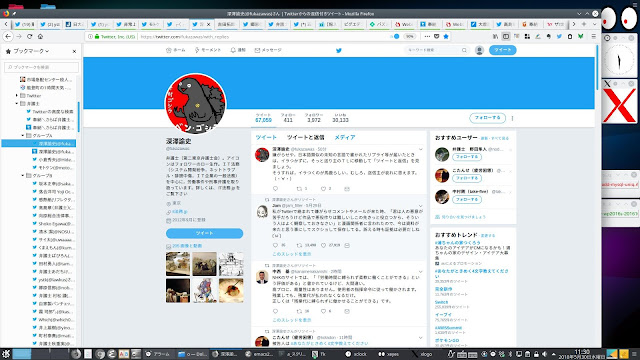
Task: Collapse the グループA bookmark folder
Action: tap(23, 136)
